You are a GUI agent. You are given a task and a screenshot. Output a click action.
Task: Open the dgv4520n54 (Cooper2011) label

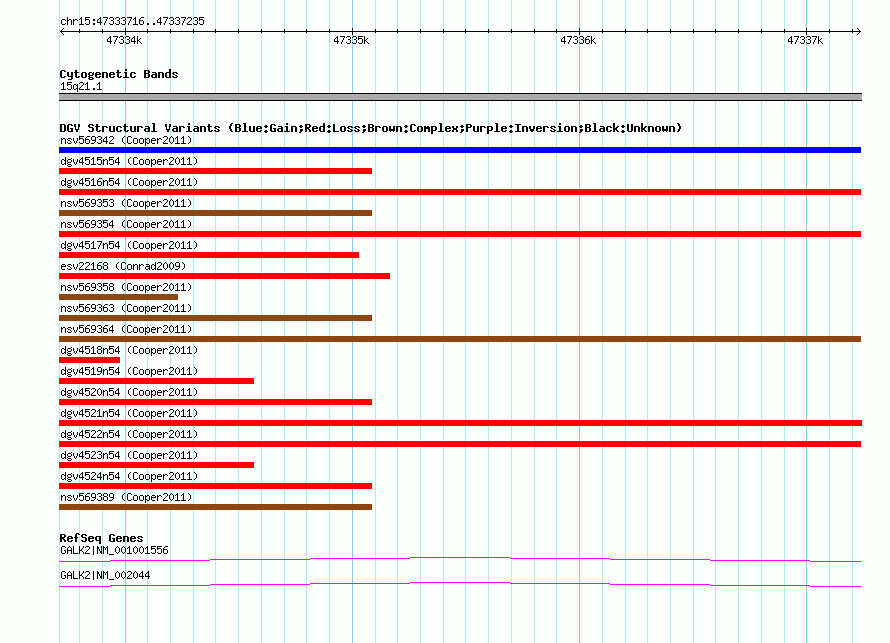(129, 392)
